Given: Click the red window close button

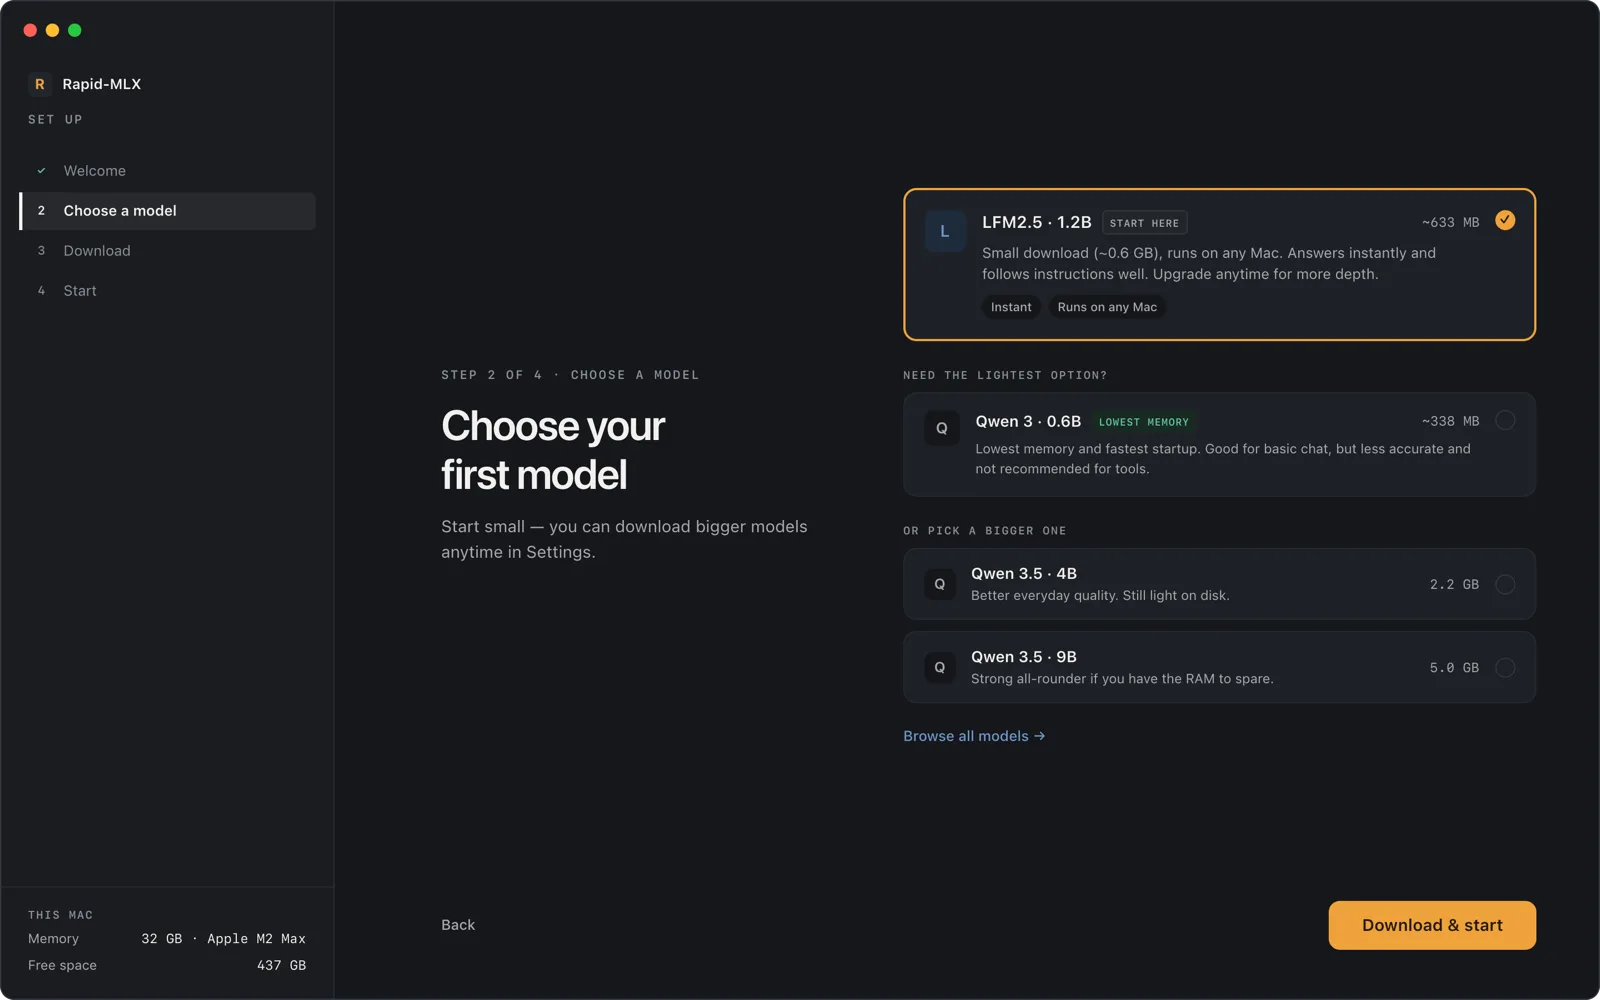Looking at the screenshot, I should tap(30, 30).
